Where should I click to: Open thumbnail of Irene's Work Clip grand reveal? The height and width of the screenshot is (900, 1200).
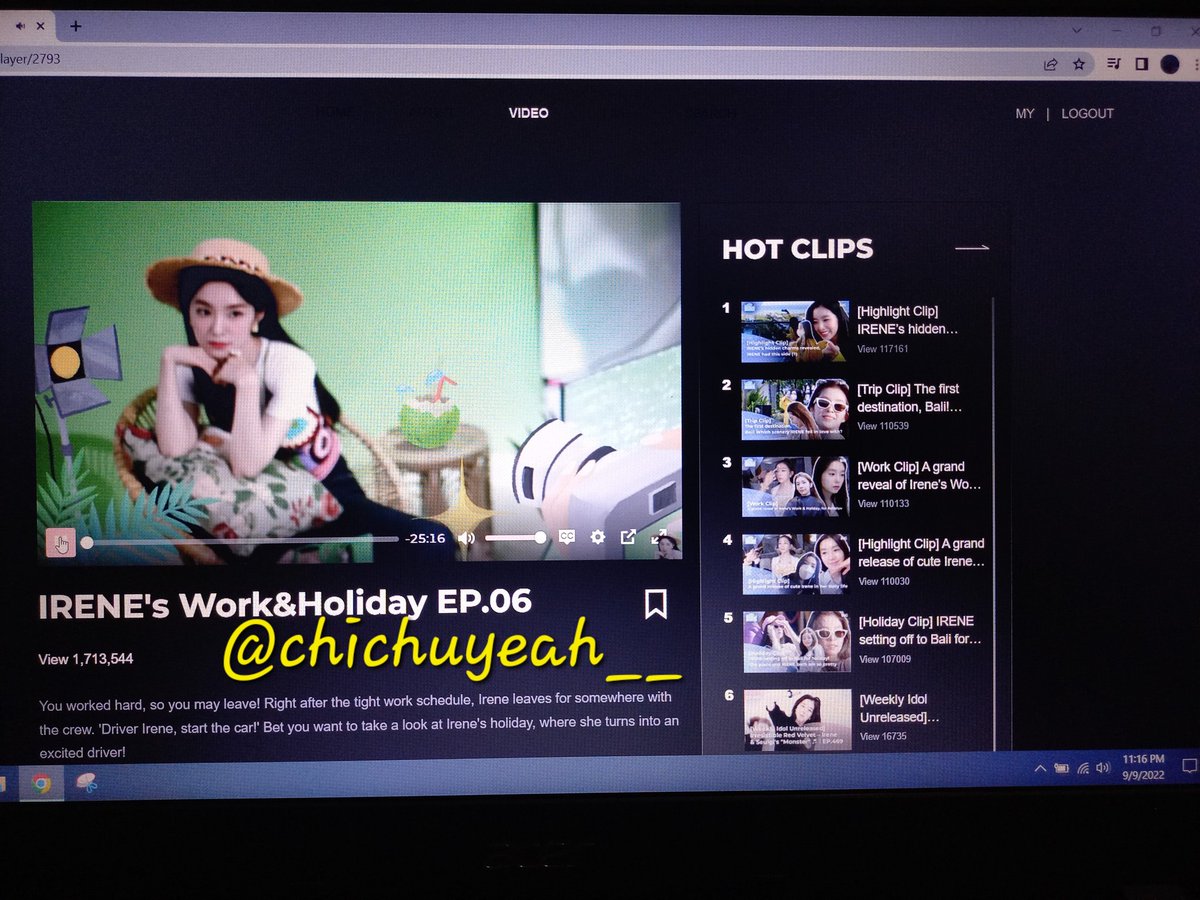(795, 486)
